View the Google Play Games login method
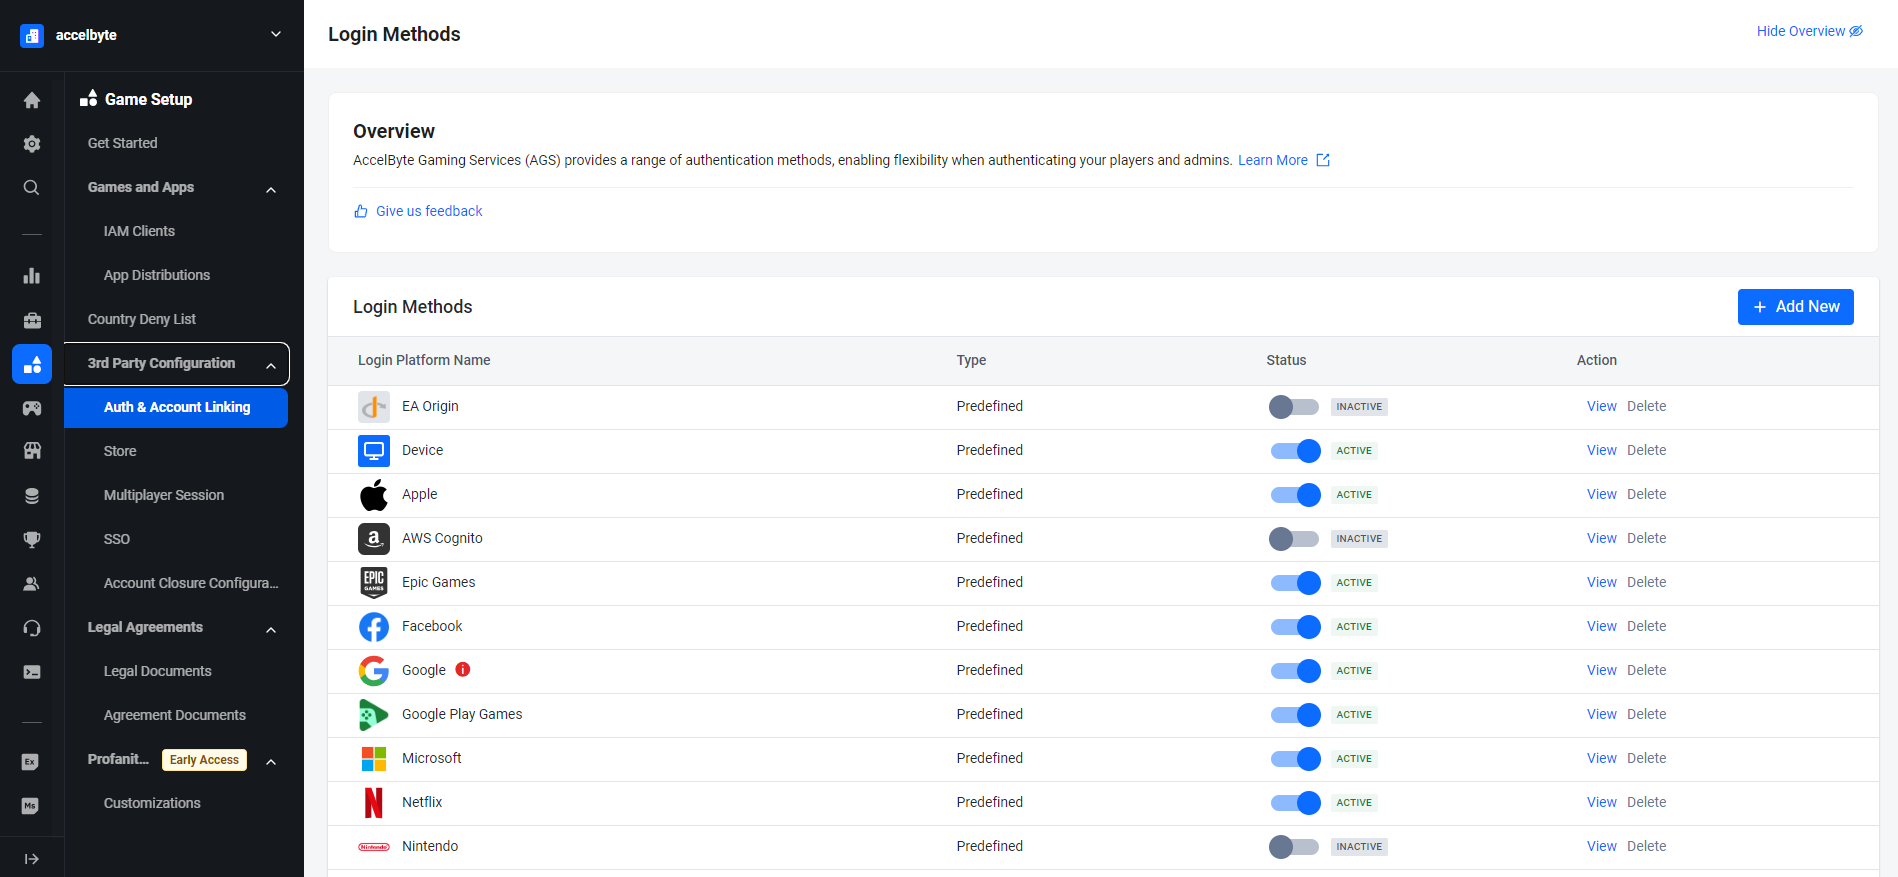The height and width of the screenshot is (877, 1898). point(1601,714)
